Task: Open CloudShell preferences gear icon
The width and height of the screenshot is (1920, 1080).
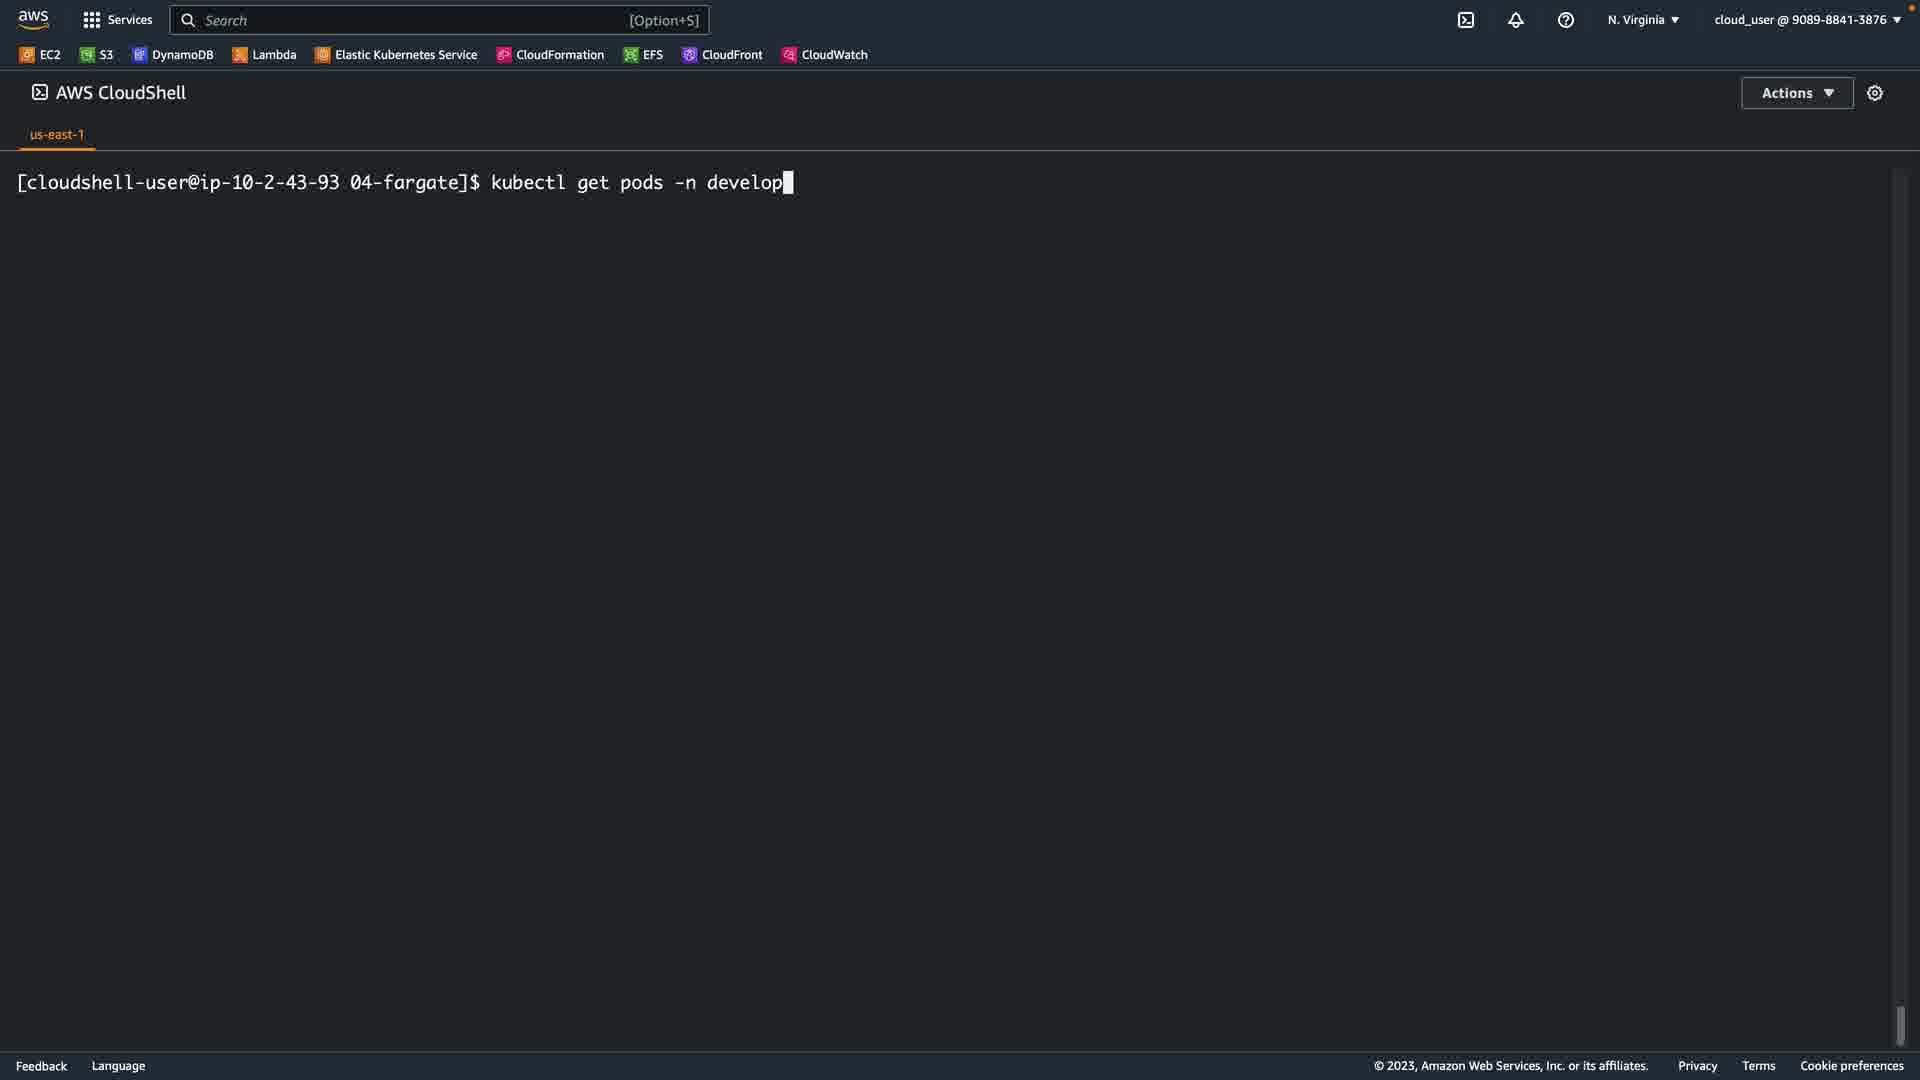Action: [1874, 93]
